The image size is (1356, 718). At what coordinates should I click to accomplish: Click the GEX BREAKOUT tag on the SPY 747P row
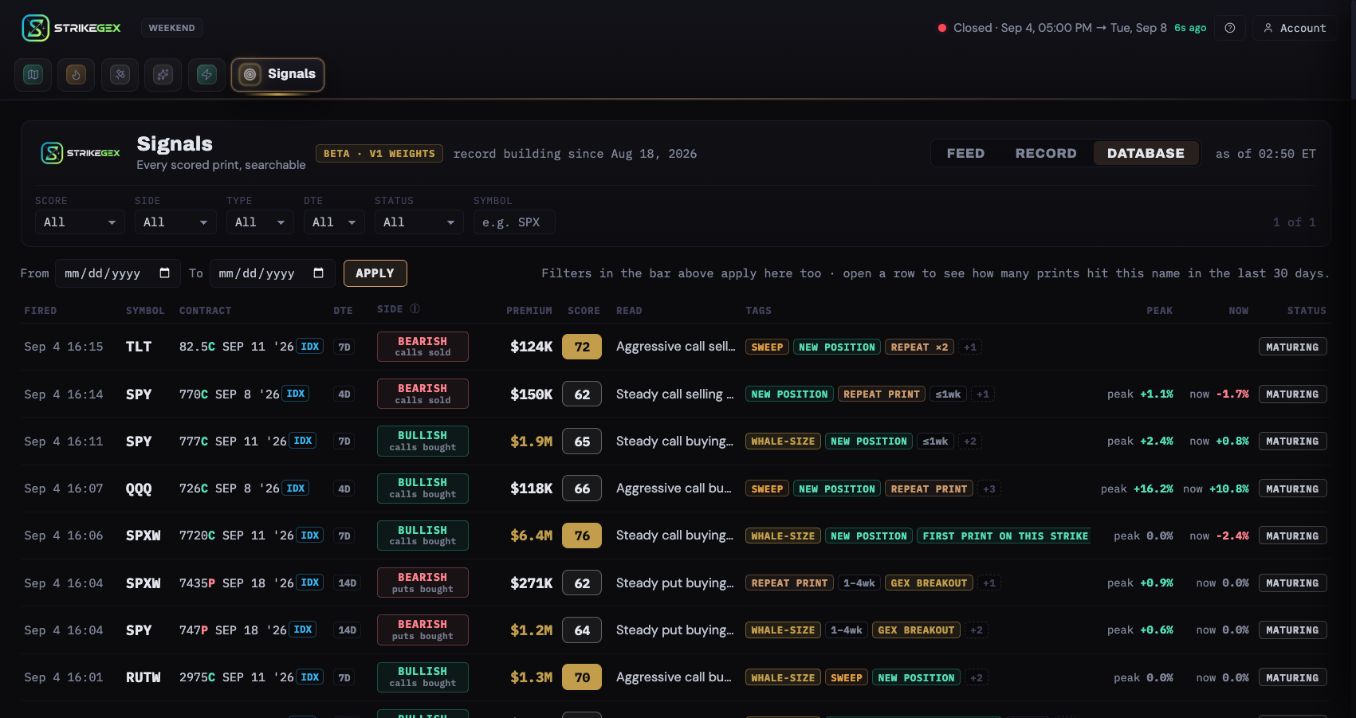coord(916,630)
